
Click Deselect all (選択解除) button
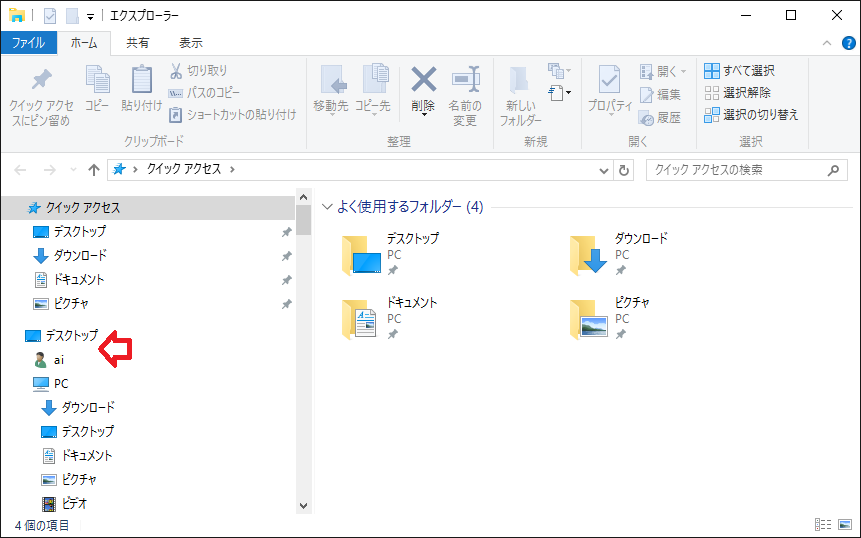pos(739,93)
